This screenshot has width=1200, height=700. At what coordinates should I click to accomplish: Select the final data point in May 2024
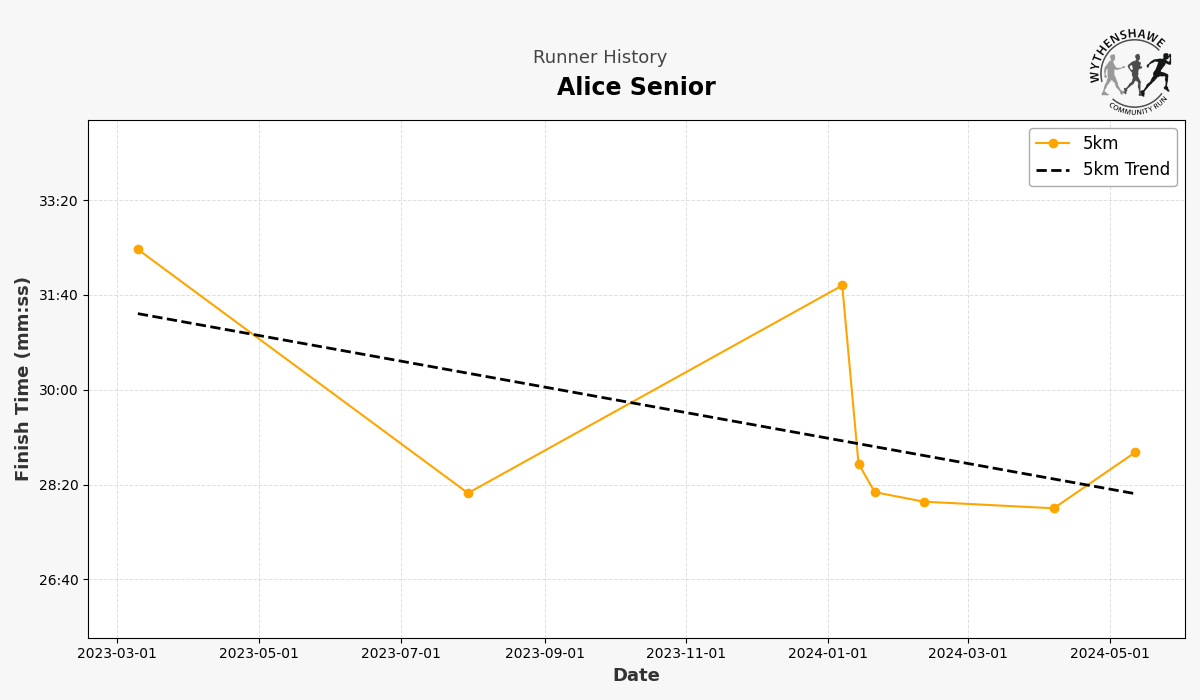[x=1135, y=453]
